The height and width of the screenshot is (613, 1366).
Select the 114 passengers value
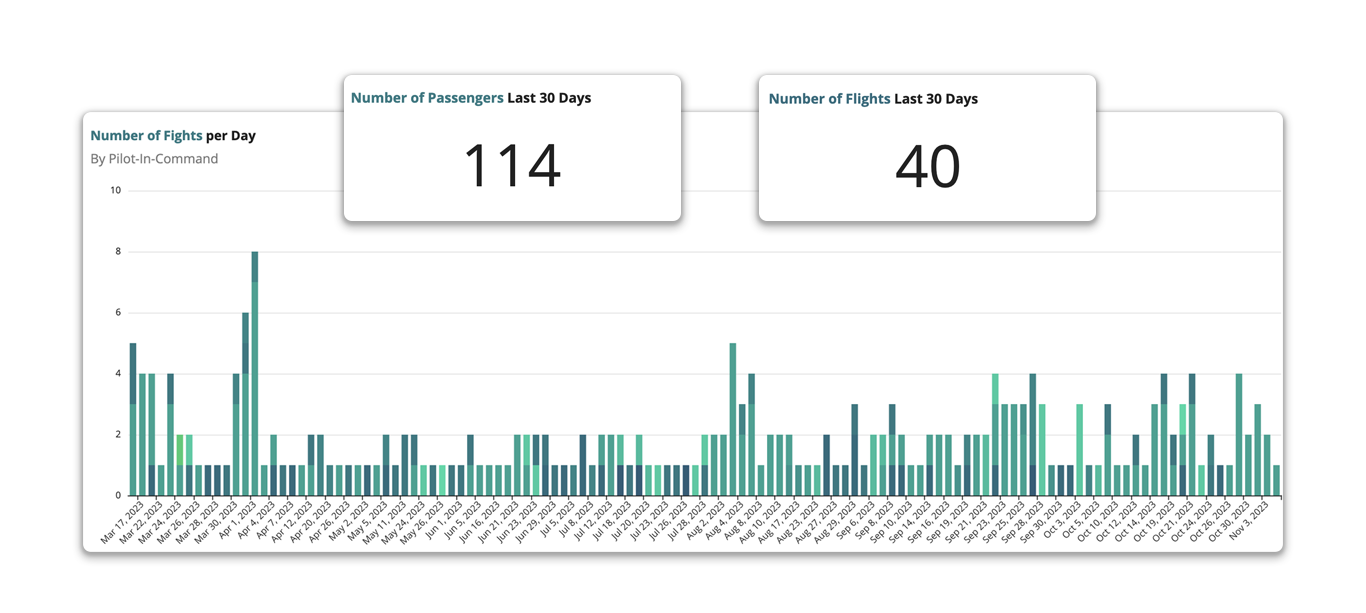[x=511, y=165]
